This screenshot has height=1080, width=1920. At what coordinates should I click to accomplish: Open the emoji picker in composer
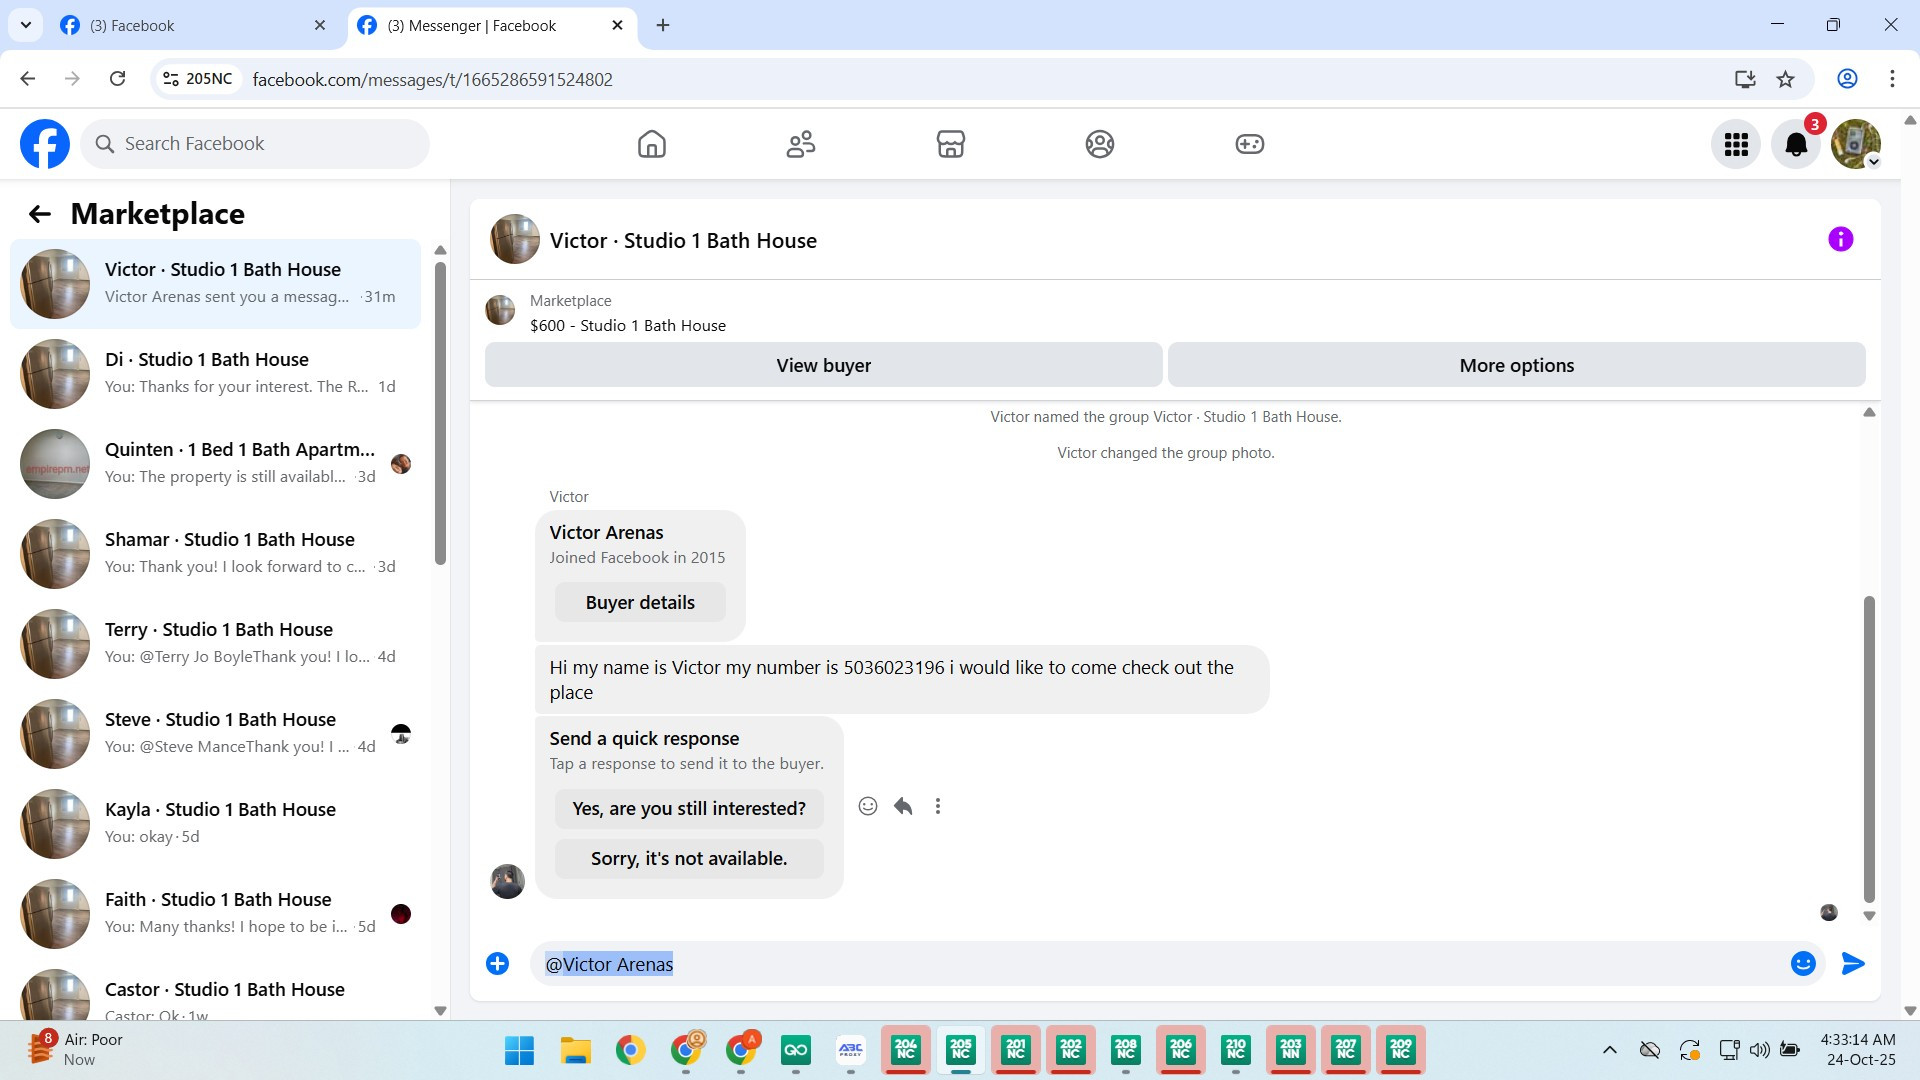pos(1803,963)
